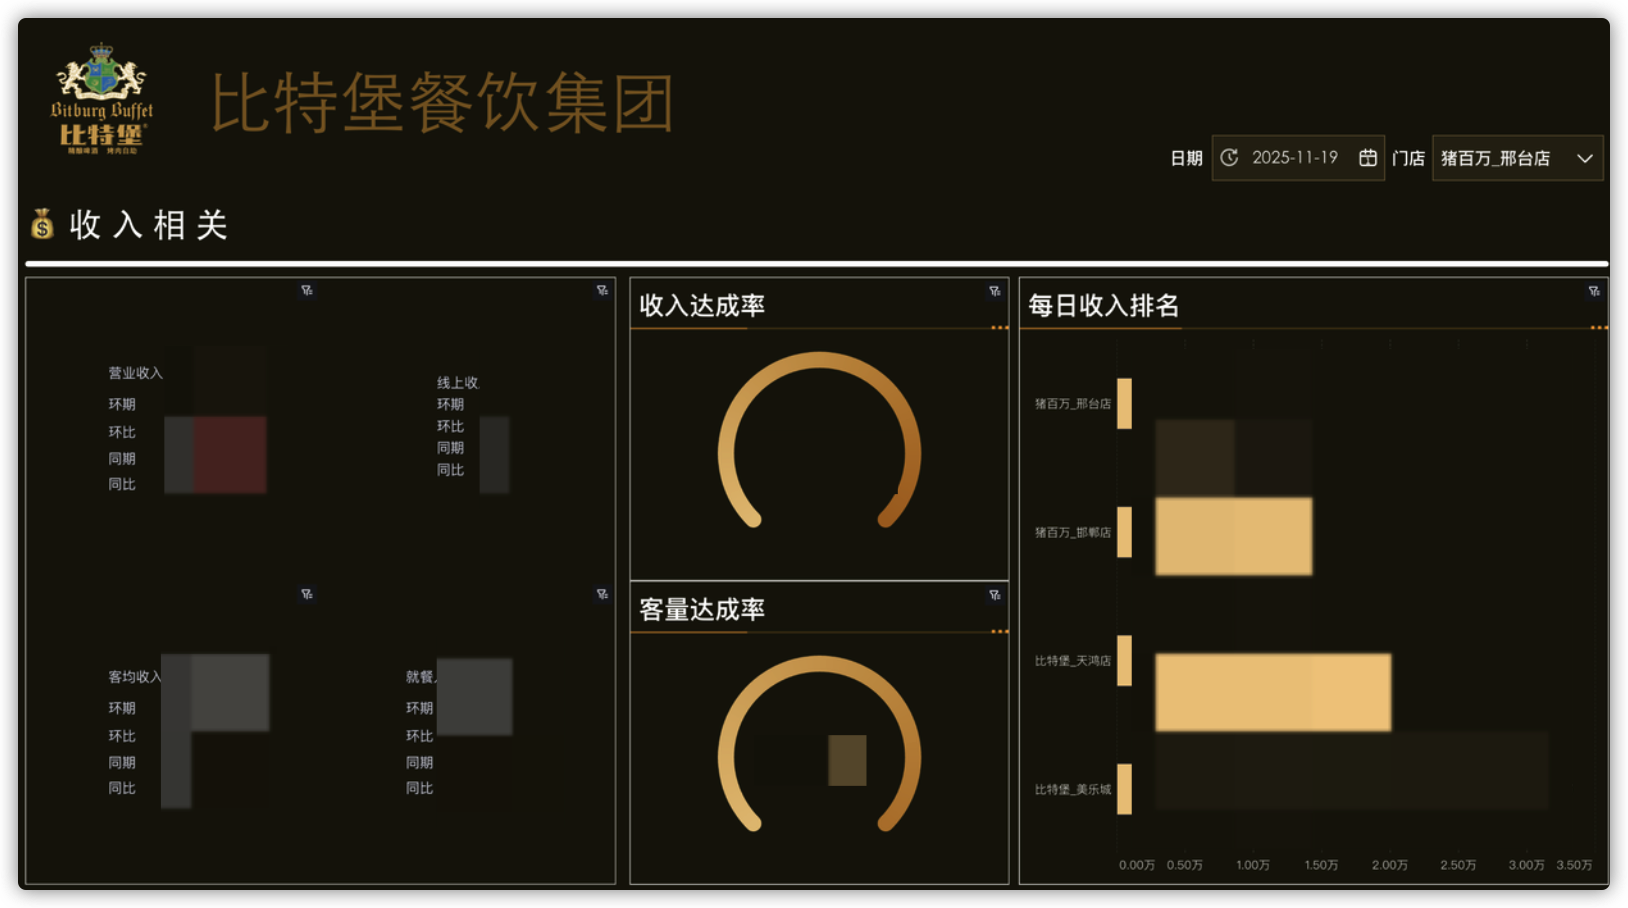Click the small bar for 猪百万_邢台店
The width and height of the screenshot is (1628, 908).
[1125, 404]
